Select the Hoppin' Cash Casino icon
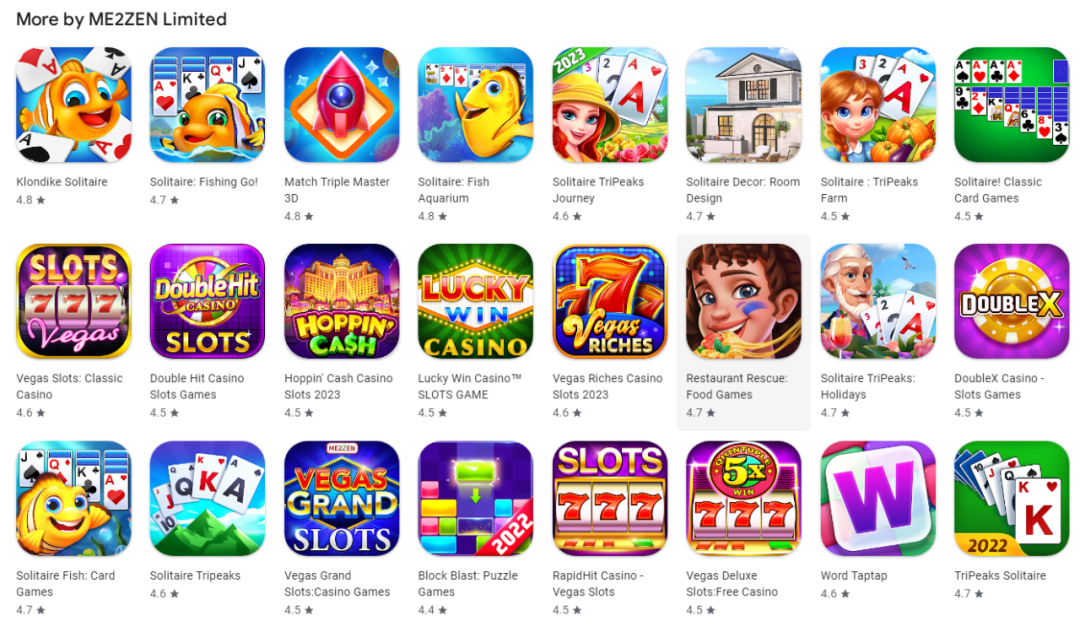This screenshot has height=632, width=1080. tap(342, 302)
